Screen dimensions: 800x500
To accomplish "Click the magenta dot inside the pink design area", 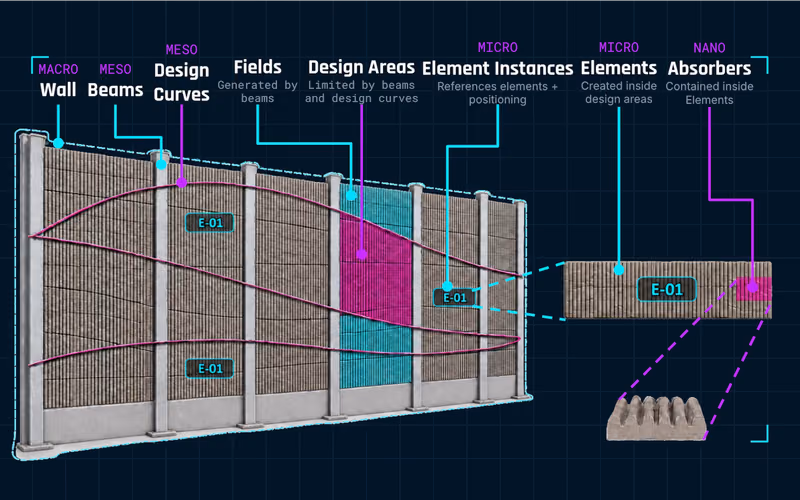I will pos(362,254).
